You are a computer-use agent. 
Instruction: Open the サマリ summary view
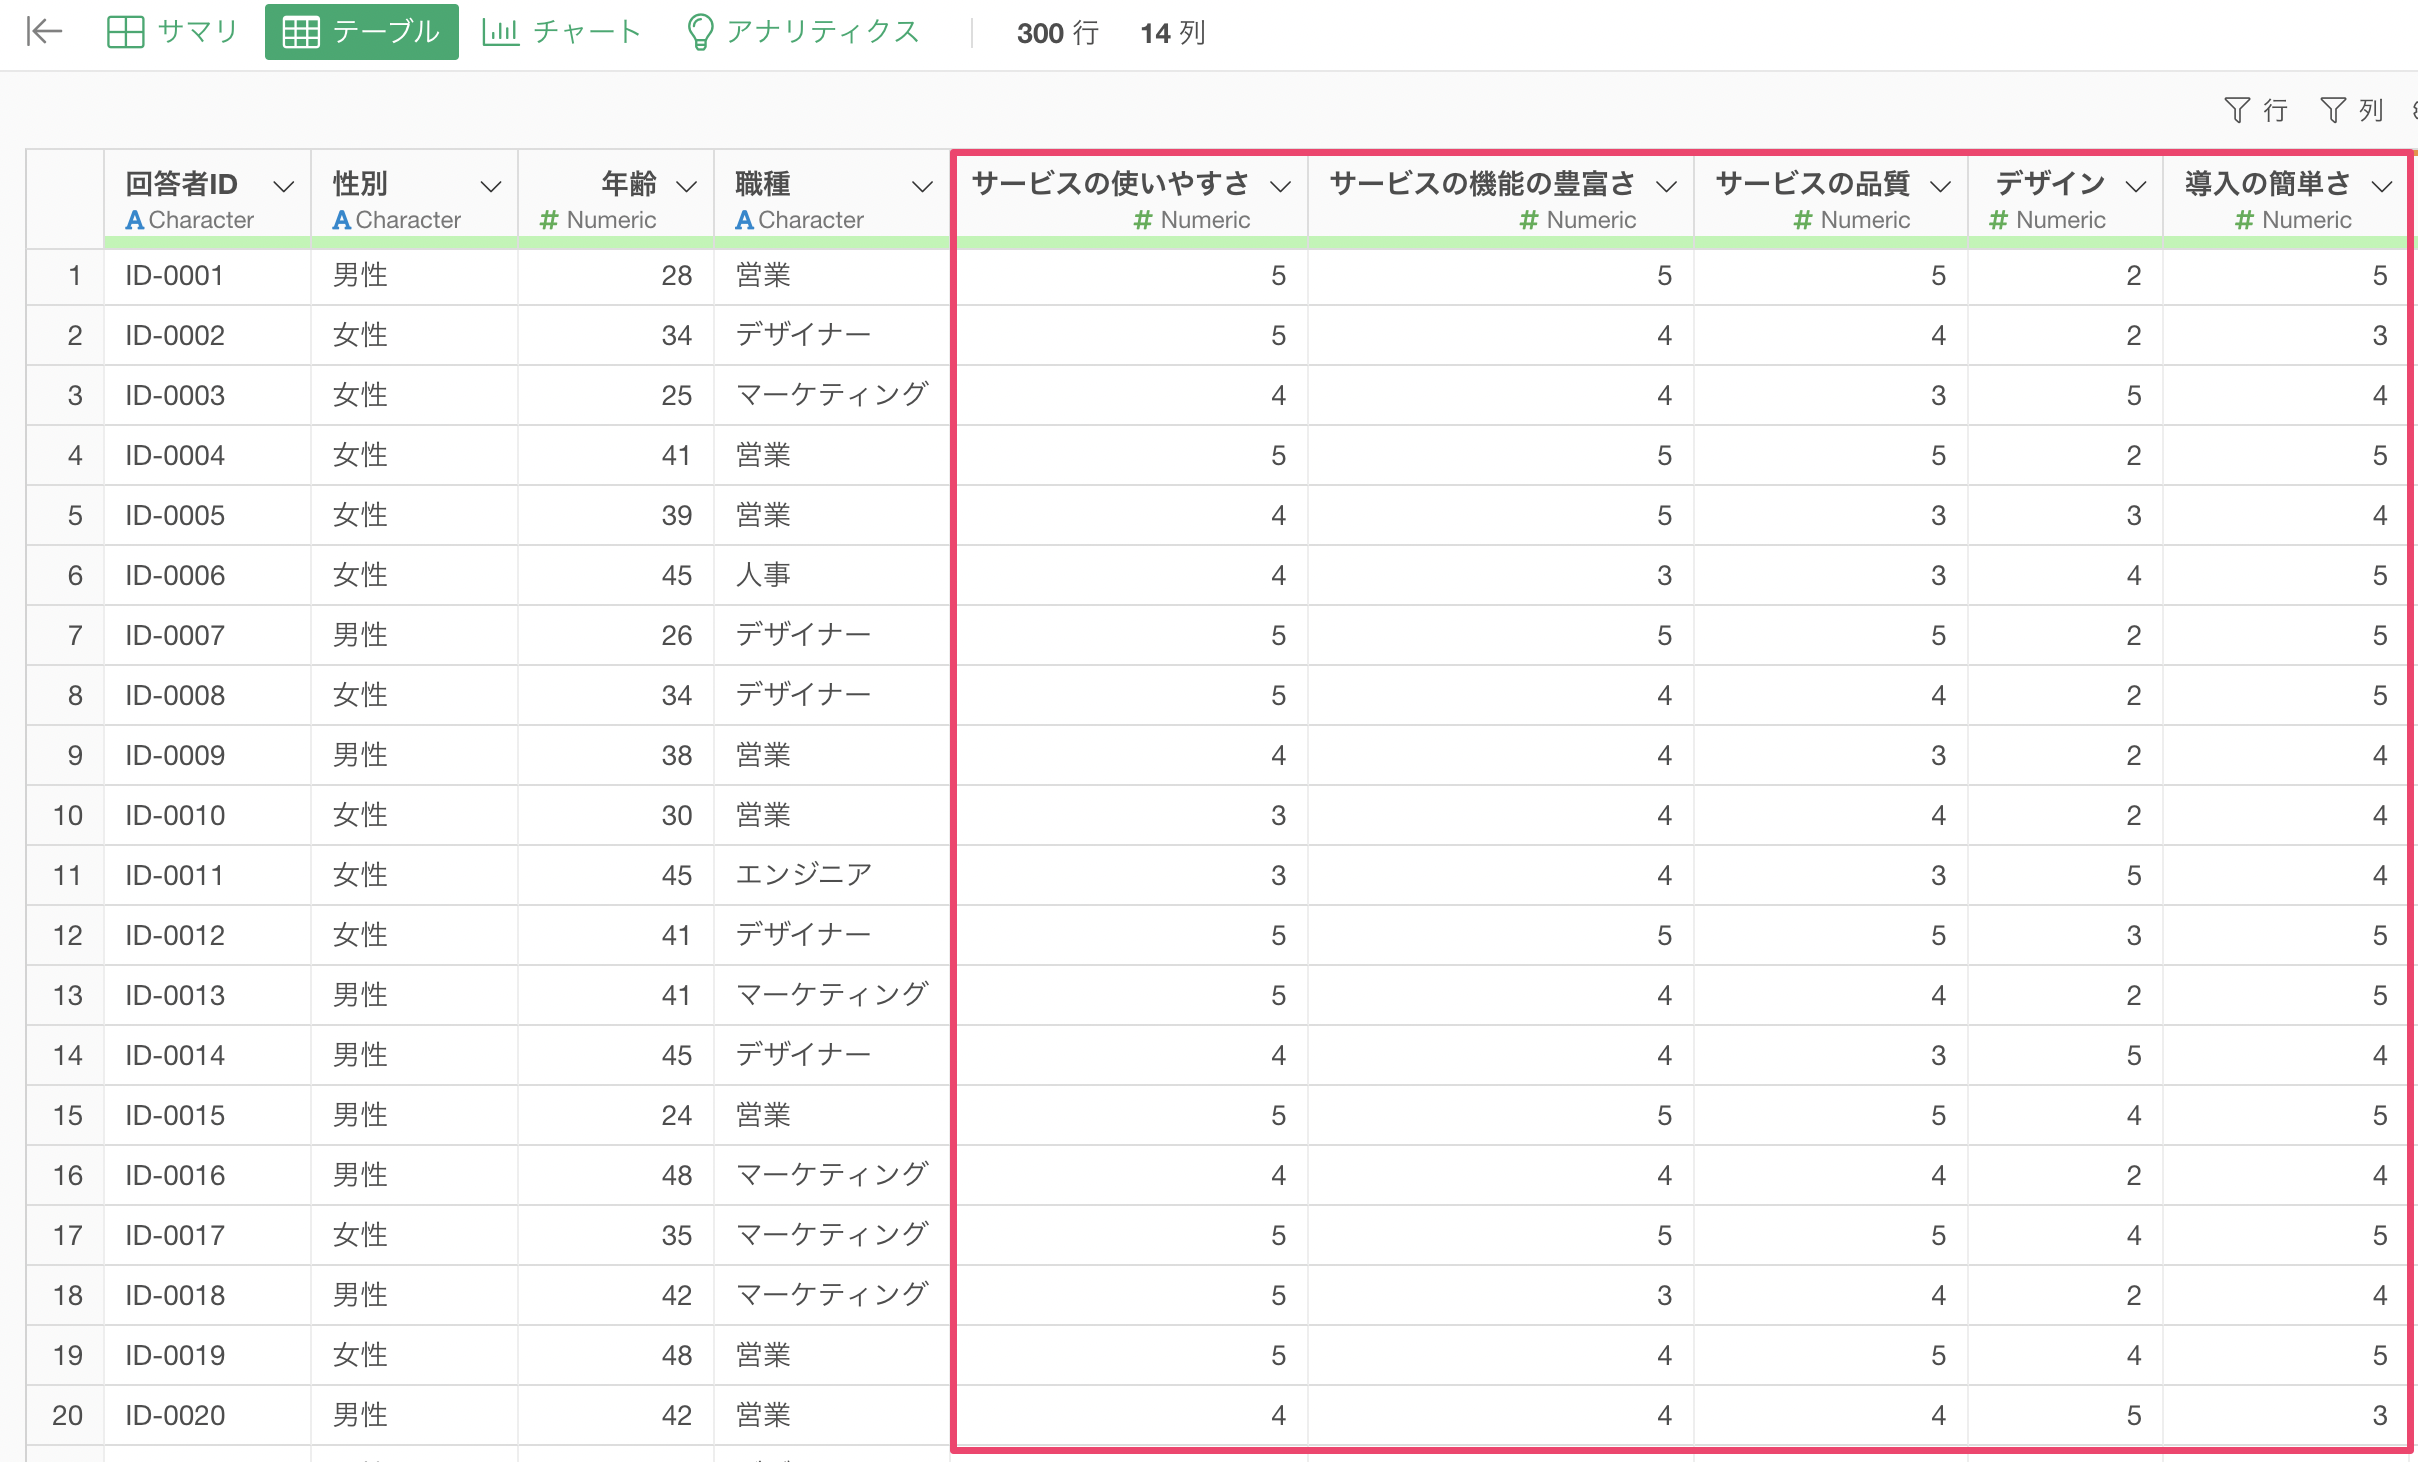click(172, 32)
